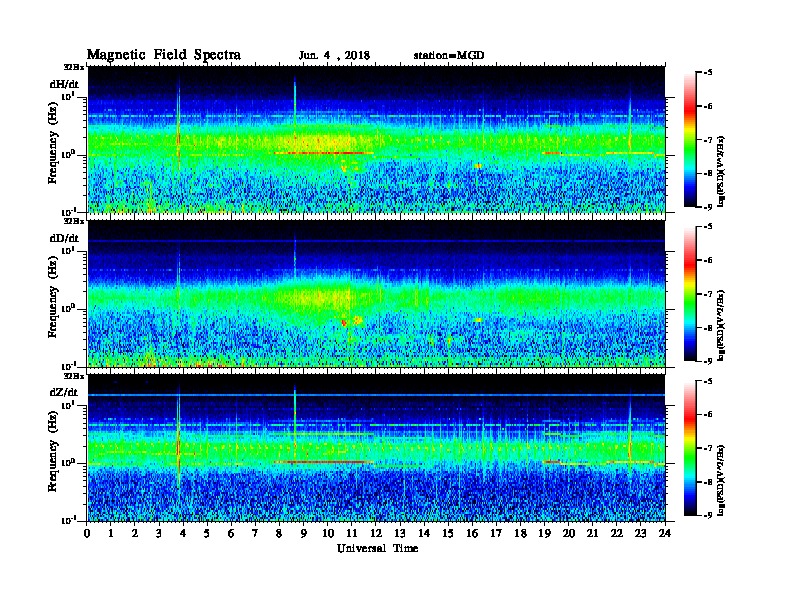Click the '-5' label on dH/dt color scale
This screenshot has width=792, height=612.
tap(708, 73)
